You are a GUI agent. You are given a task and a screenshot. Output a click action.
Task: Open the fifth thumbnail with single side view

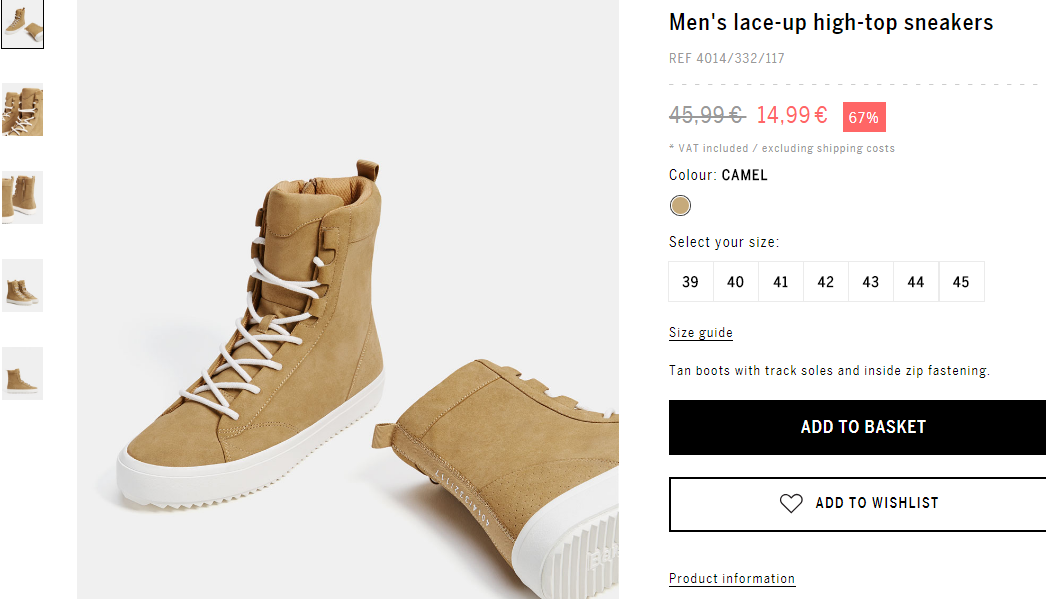pos(22,374)
